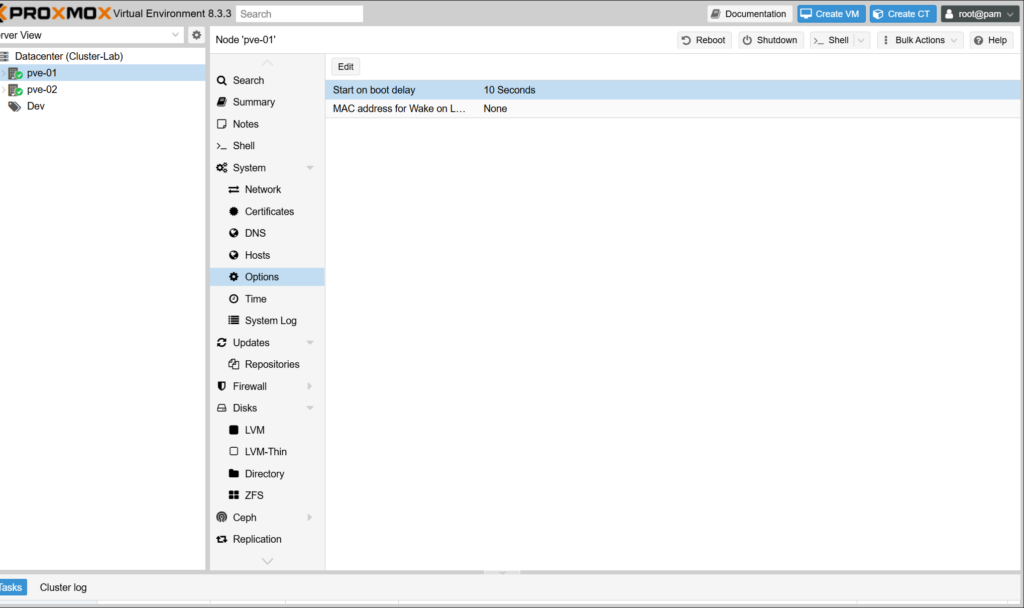Open the Firewall section
This screenshot has width=1024, height=608.
[x=249, y=387]
